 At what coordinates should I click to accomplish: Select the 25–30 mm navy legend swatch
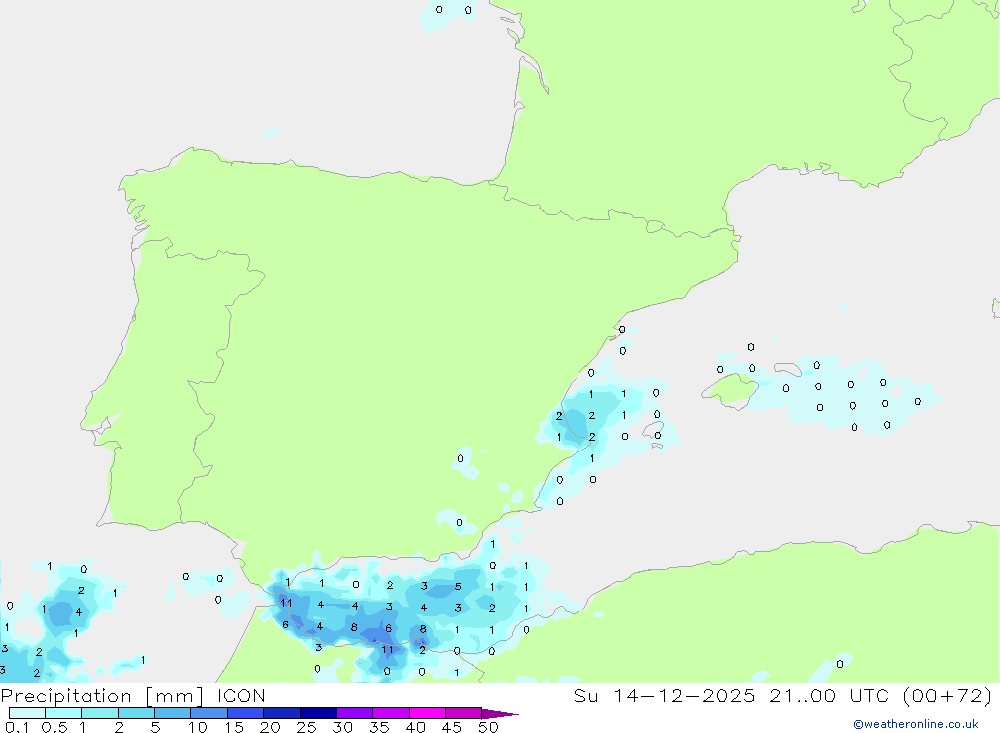pos(318,713)
